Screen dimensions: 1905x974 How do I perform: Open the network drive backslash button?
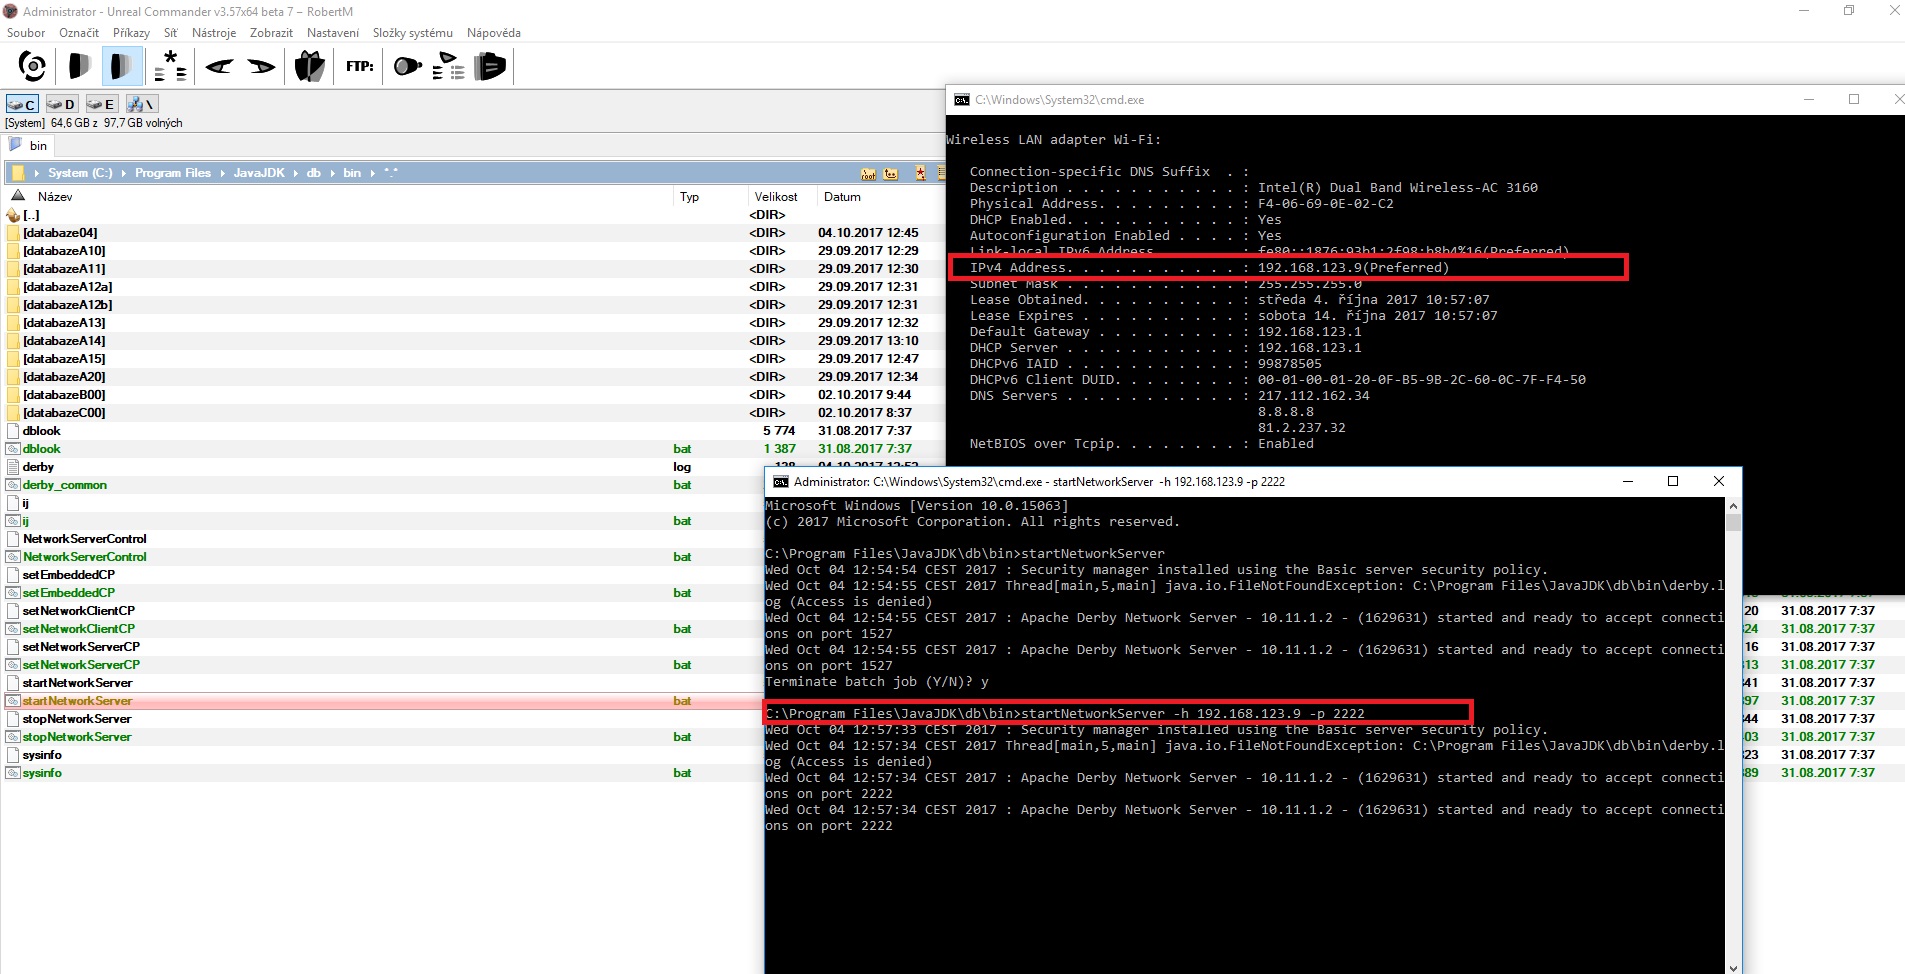(141, 104)
